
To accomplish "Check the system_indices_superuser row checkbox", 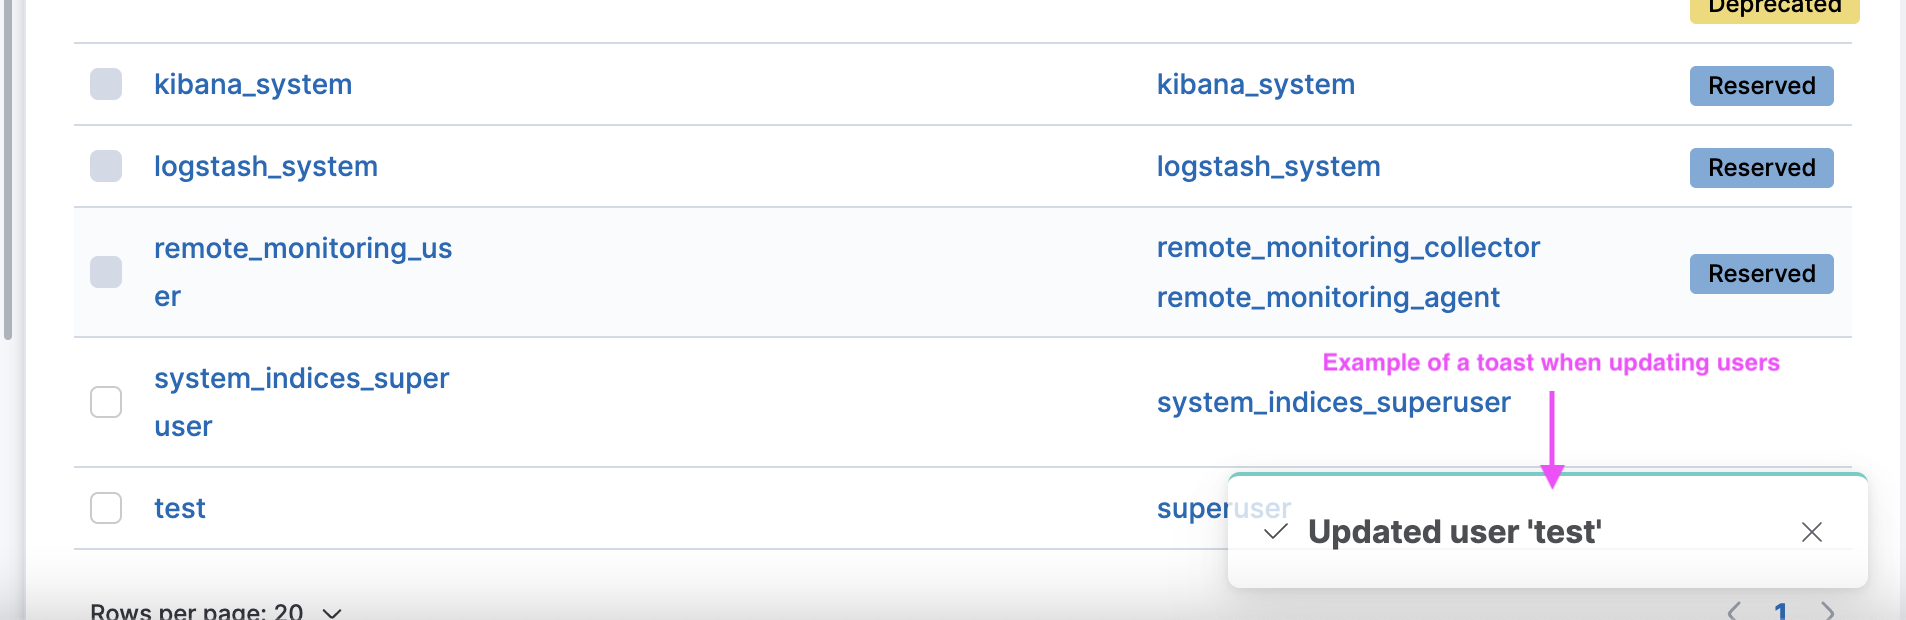I will [106, 402].
